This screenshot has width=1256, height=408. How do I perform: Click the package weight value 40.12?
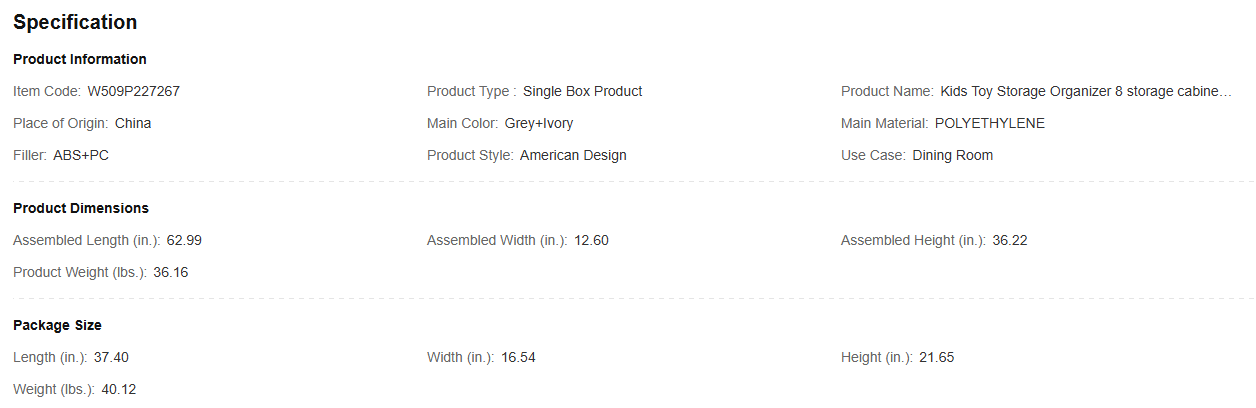point(119,389)
